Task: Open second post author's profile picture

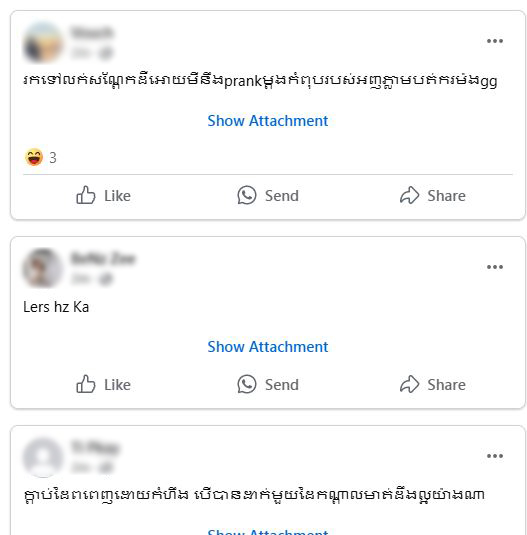Action: click(43, 268)
